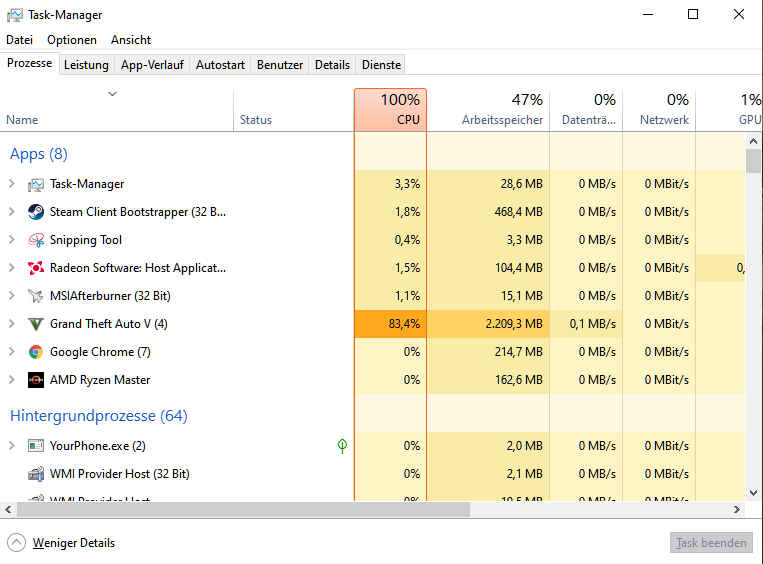Viewport: 763px width, 564px height.
Task: Expand the MSIAfterburner row
Action: pos(12,296)
